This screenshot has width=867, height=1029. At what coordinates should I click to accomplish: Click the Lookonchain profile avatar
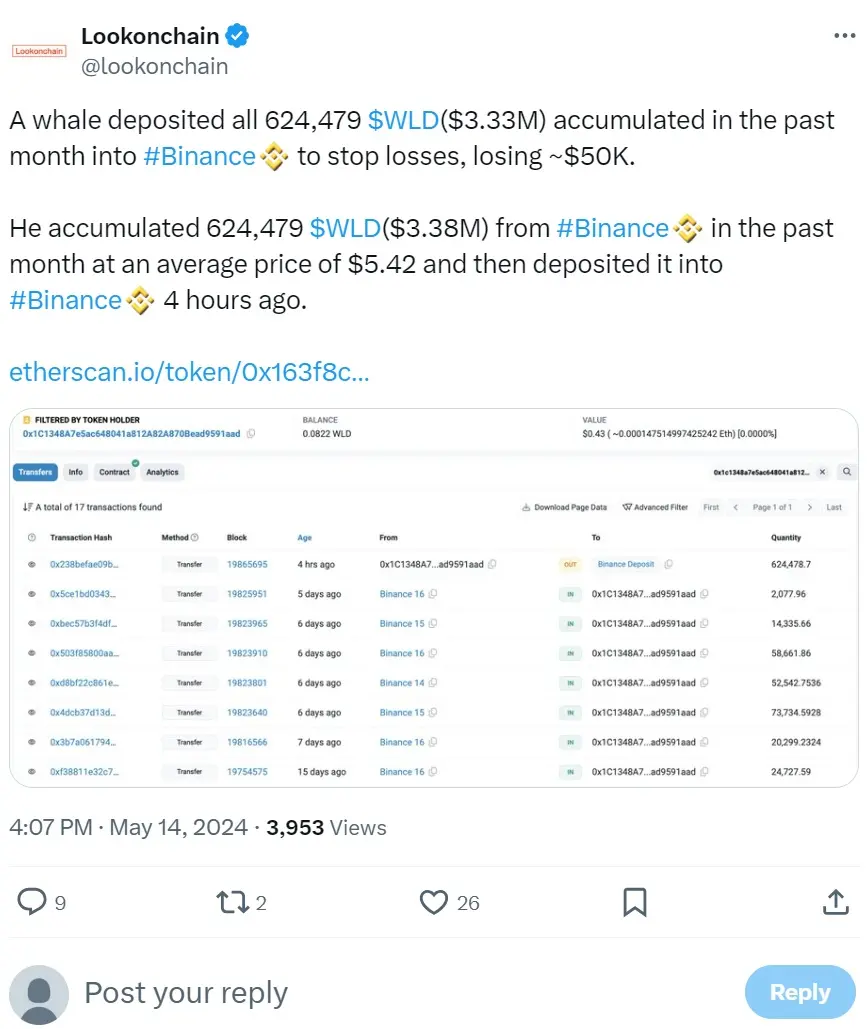click(x=38, y=51)
